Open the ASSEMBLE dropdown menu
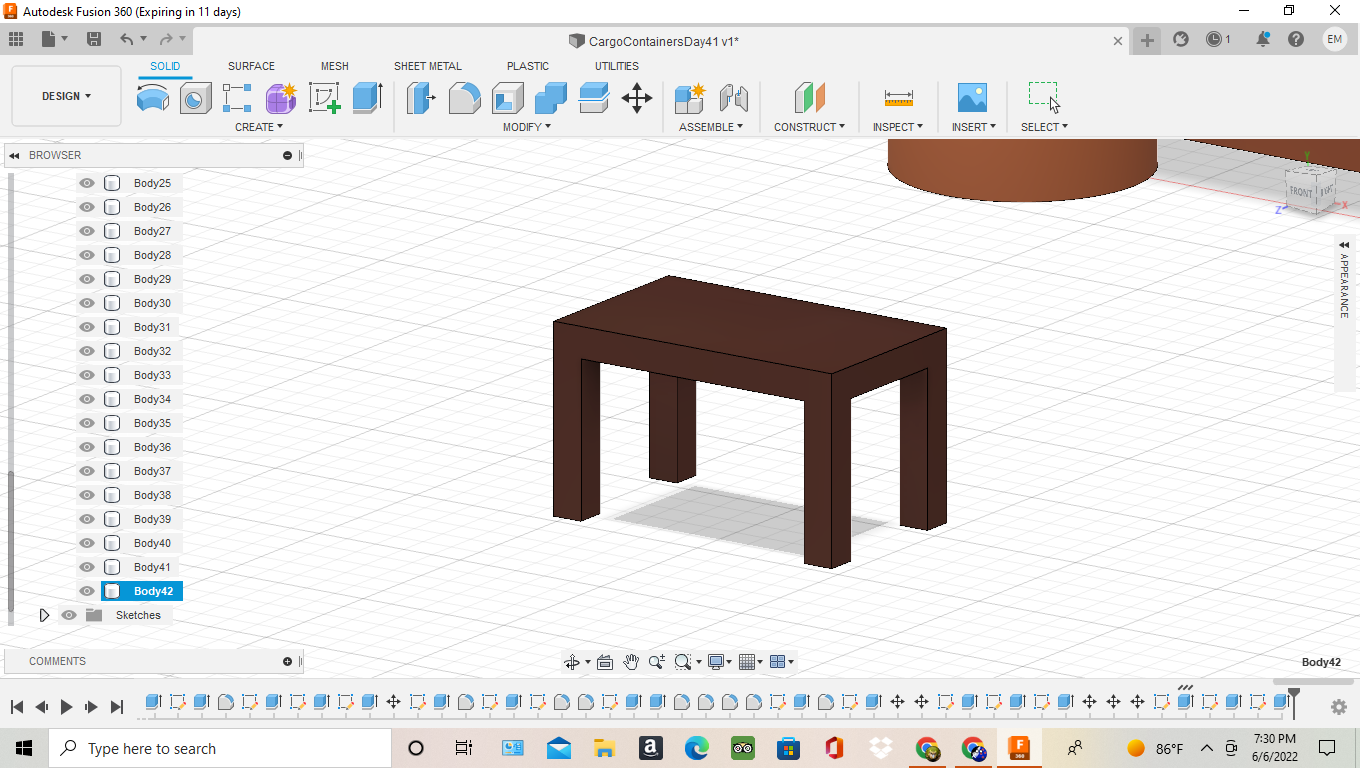This screenshot has height=768, width=1360. coord(711,127)
